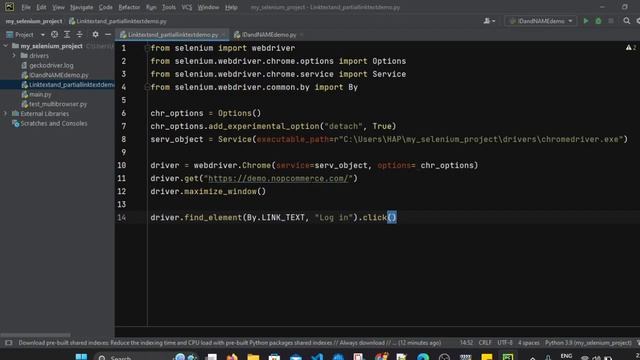Click the warnings indicator in editor corner
This screenshot has width=640, height=360.
pos(631,48)
